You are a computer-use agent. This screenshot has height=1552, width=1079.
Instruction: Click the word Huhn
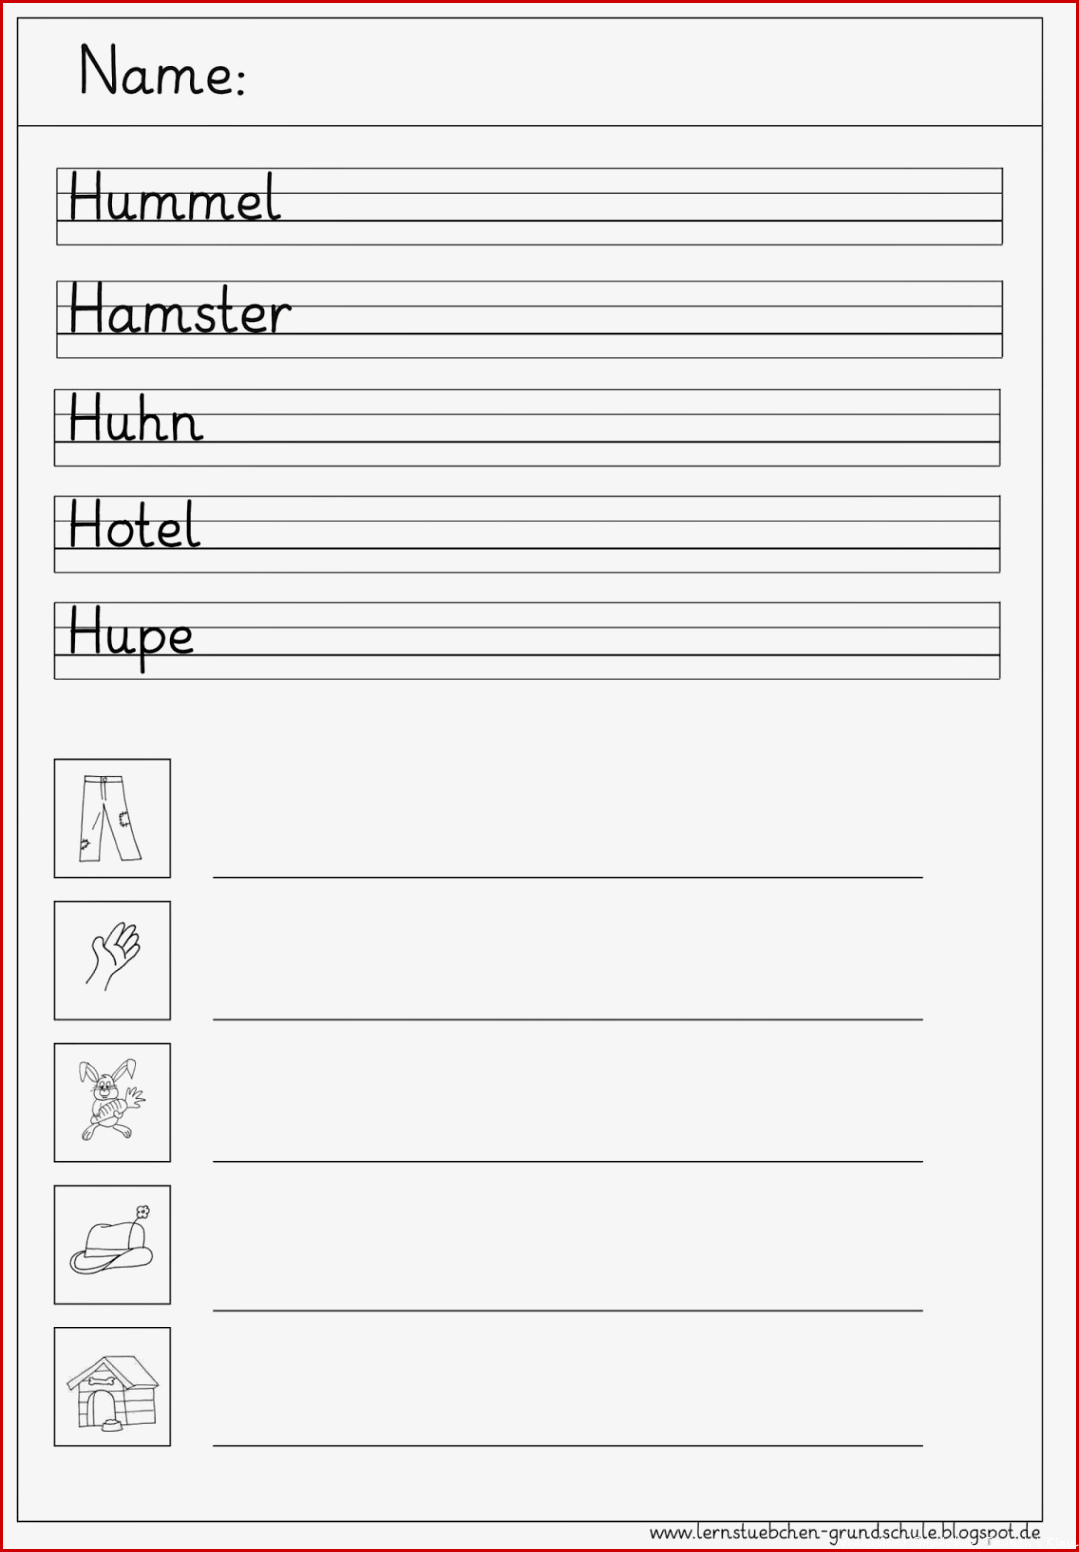coord(136,418)
